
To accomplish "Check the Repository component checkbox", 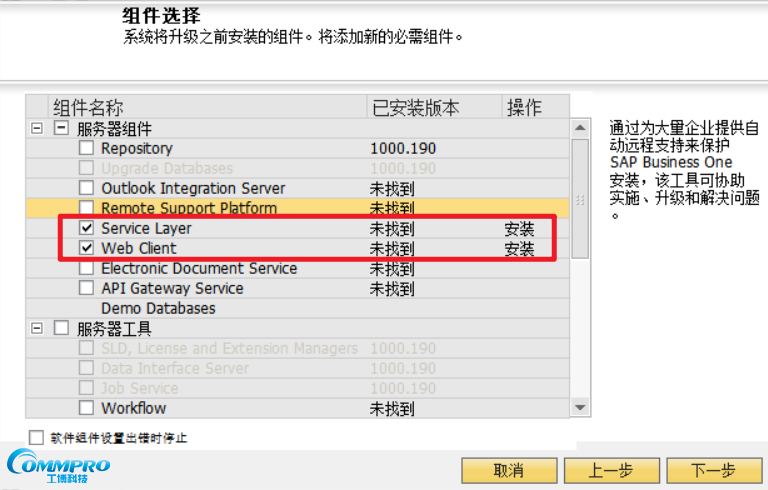I will [x=86, y=149].
